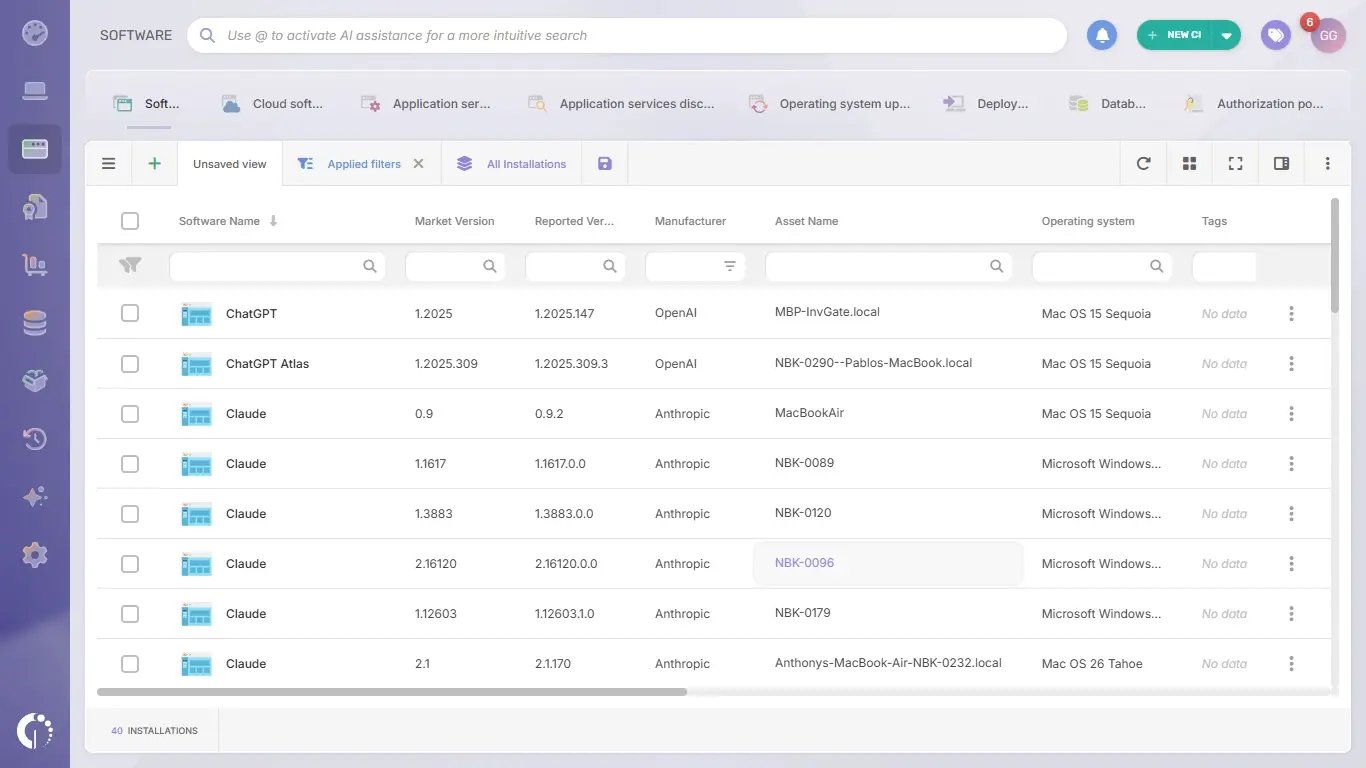Toggle the side panel icon
This screenshot has width=1366, height=768.
(x=1281, y=164)
